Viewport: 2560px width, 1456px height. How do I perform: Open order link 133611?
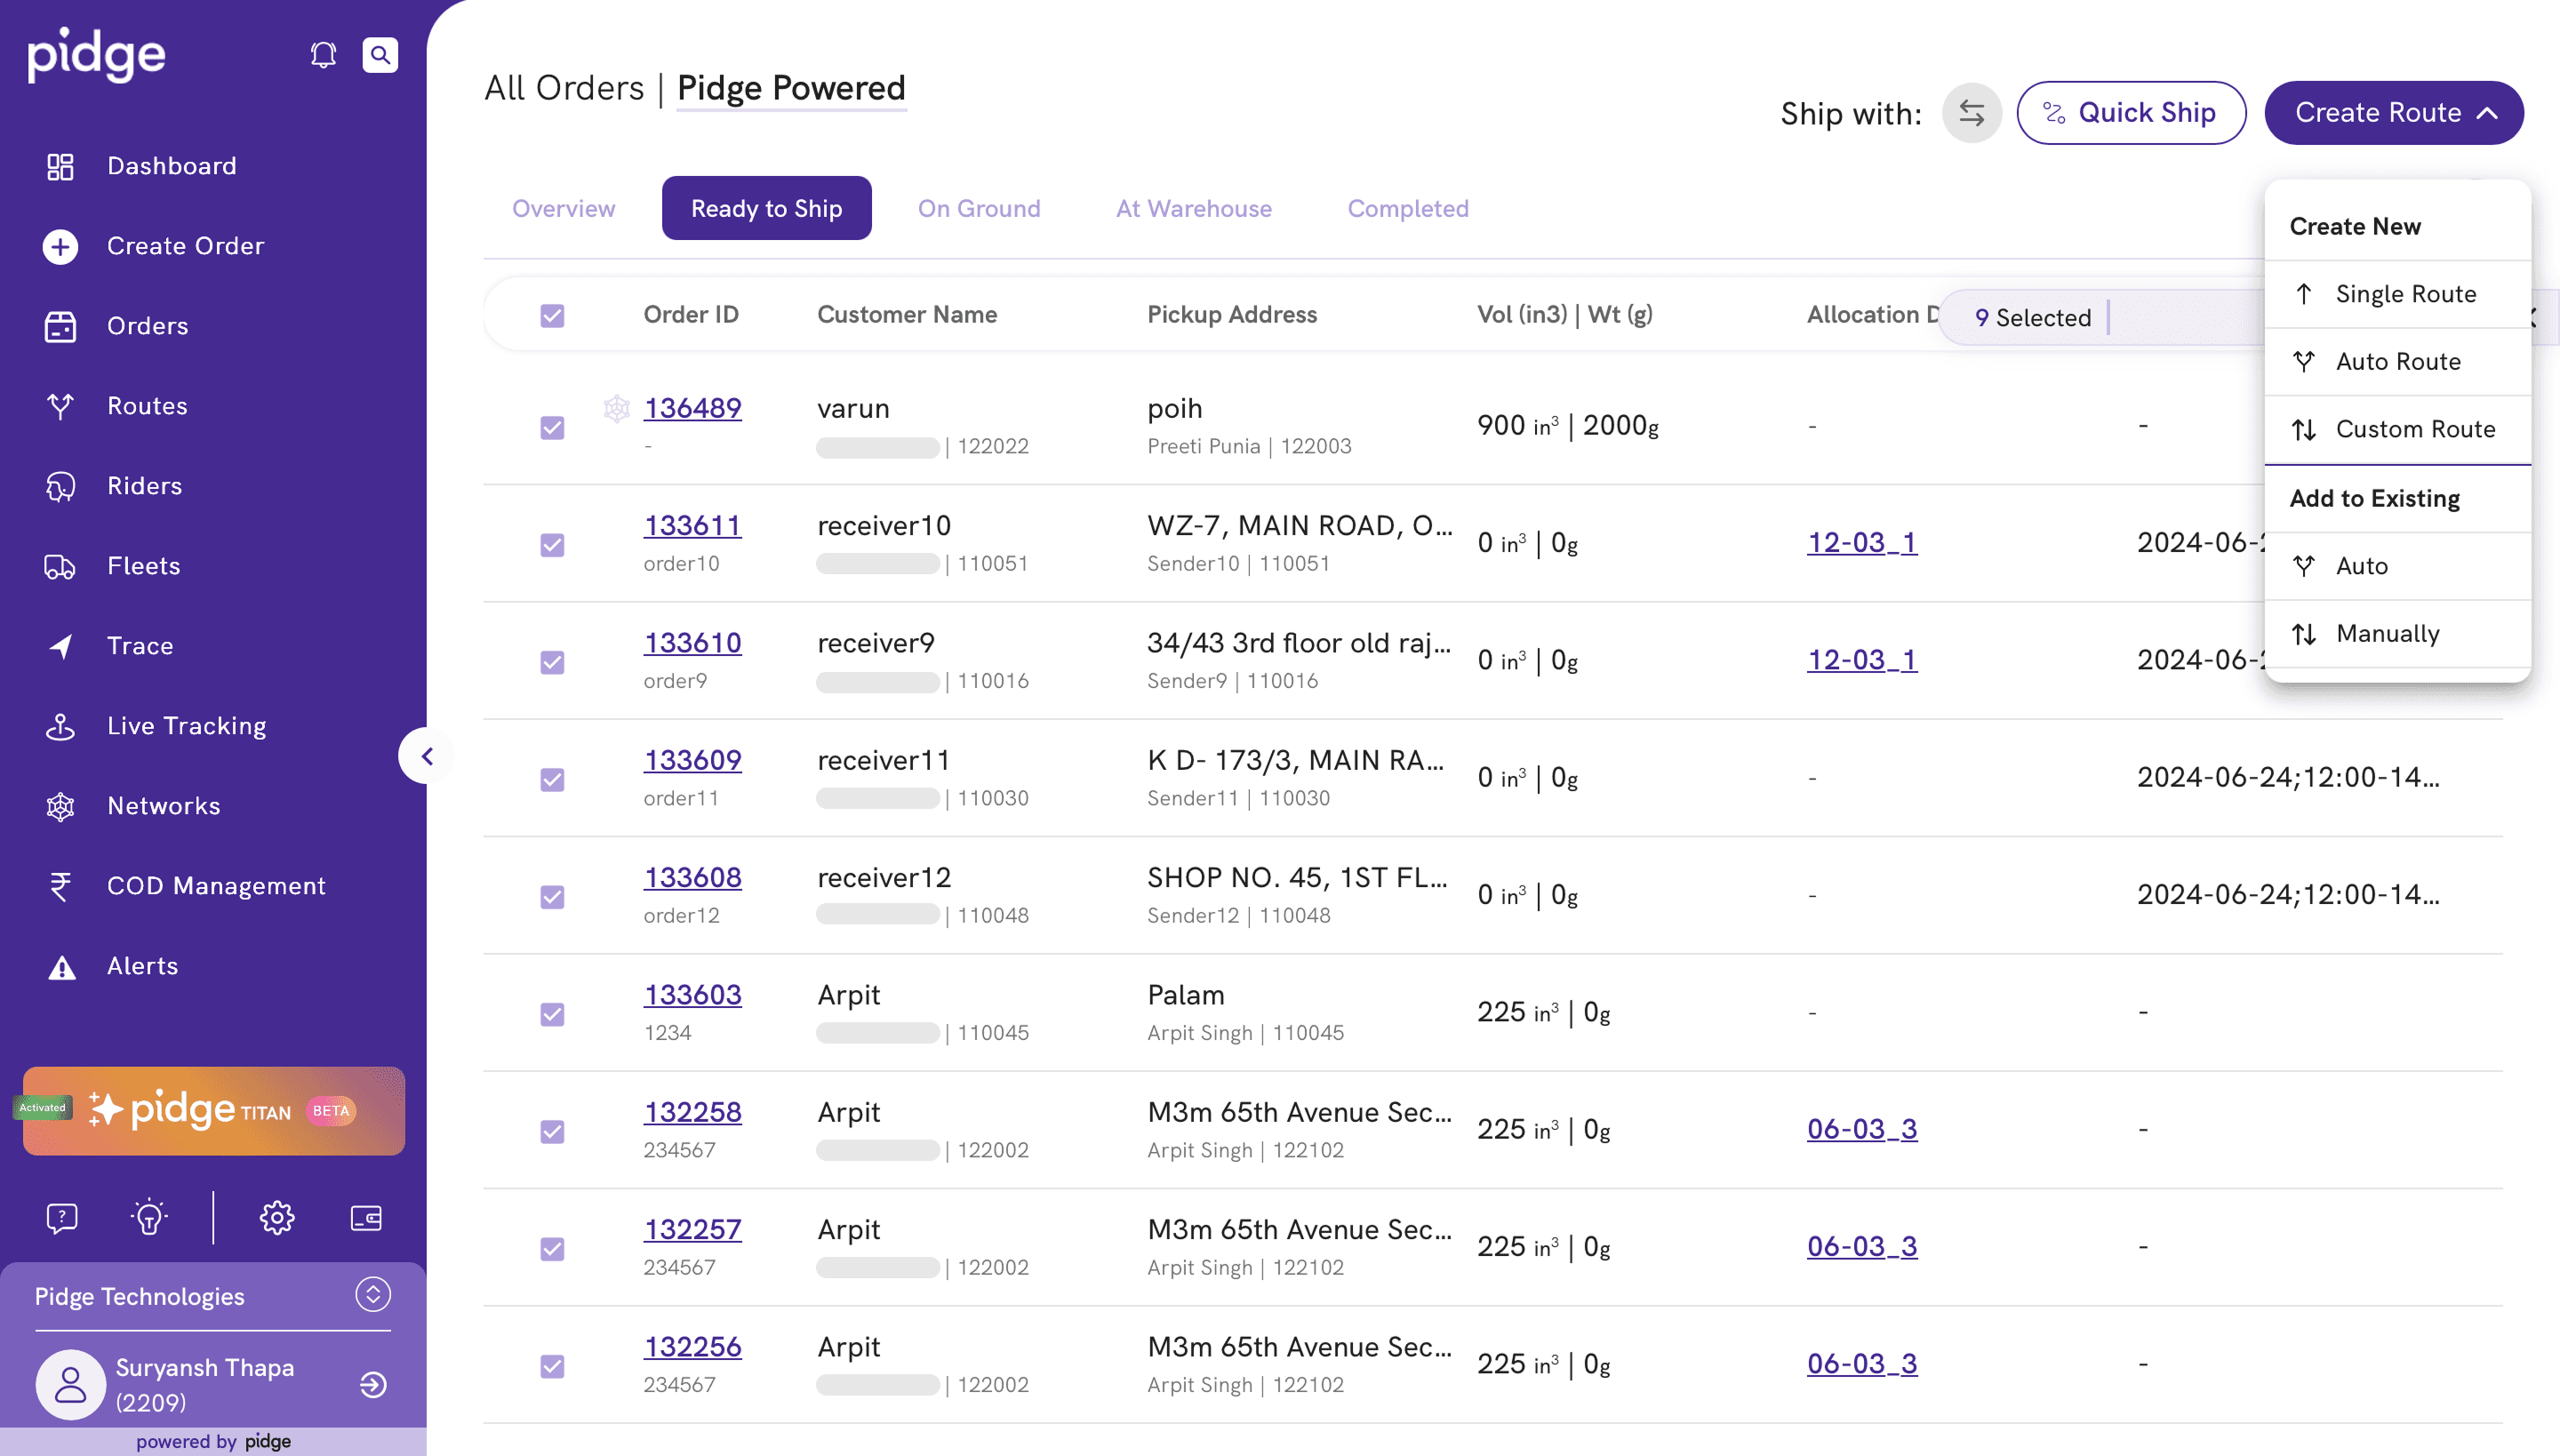pos(692,526)
